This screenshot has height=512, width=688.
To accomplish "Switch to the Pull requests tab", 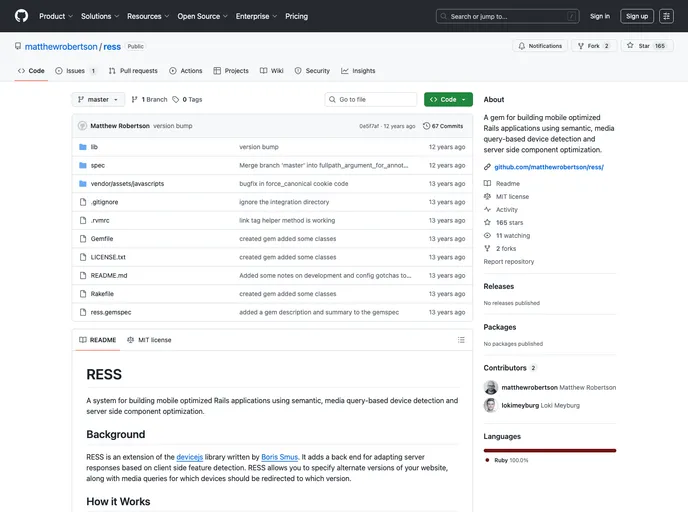I will click(x=133, y=71).
